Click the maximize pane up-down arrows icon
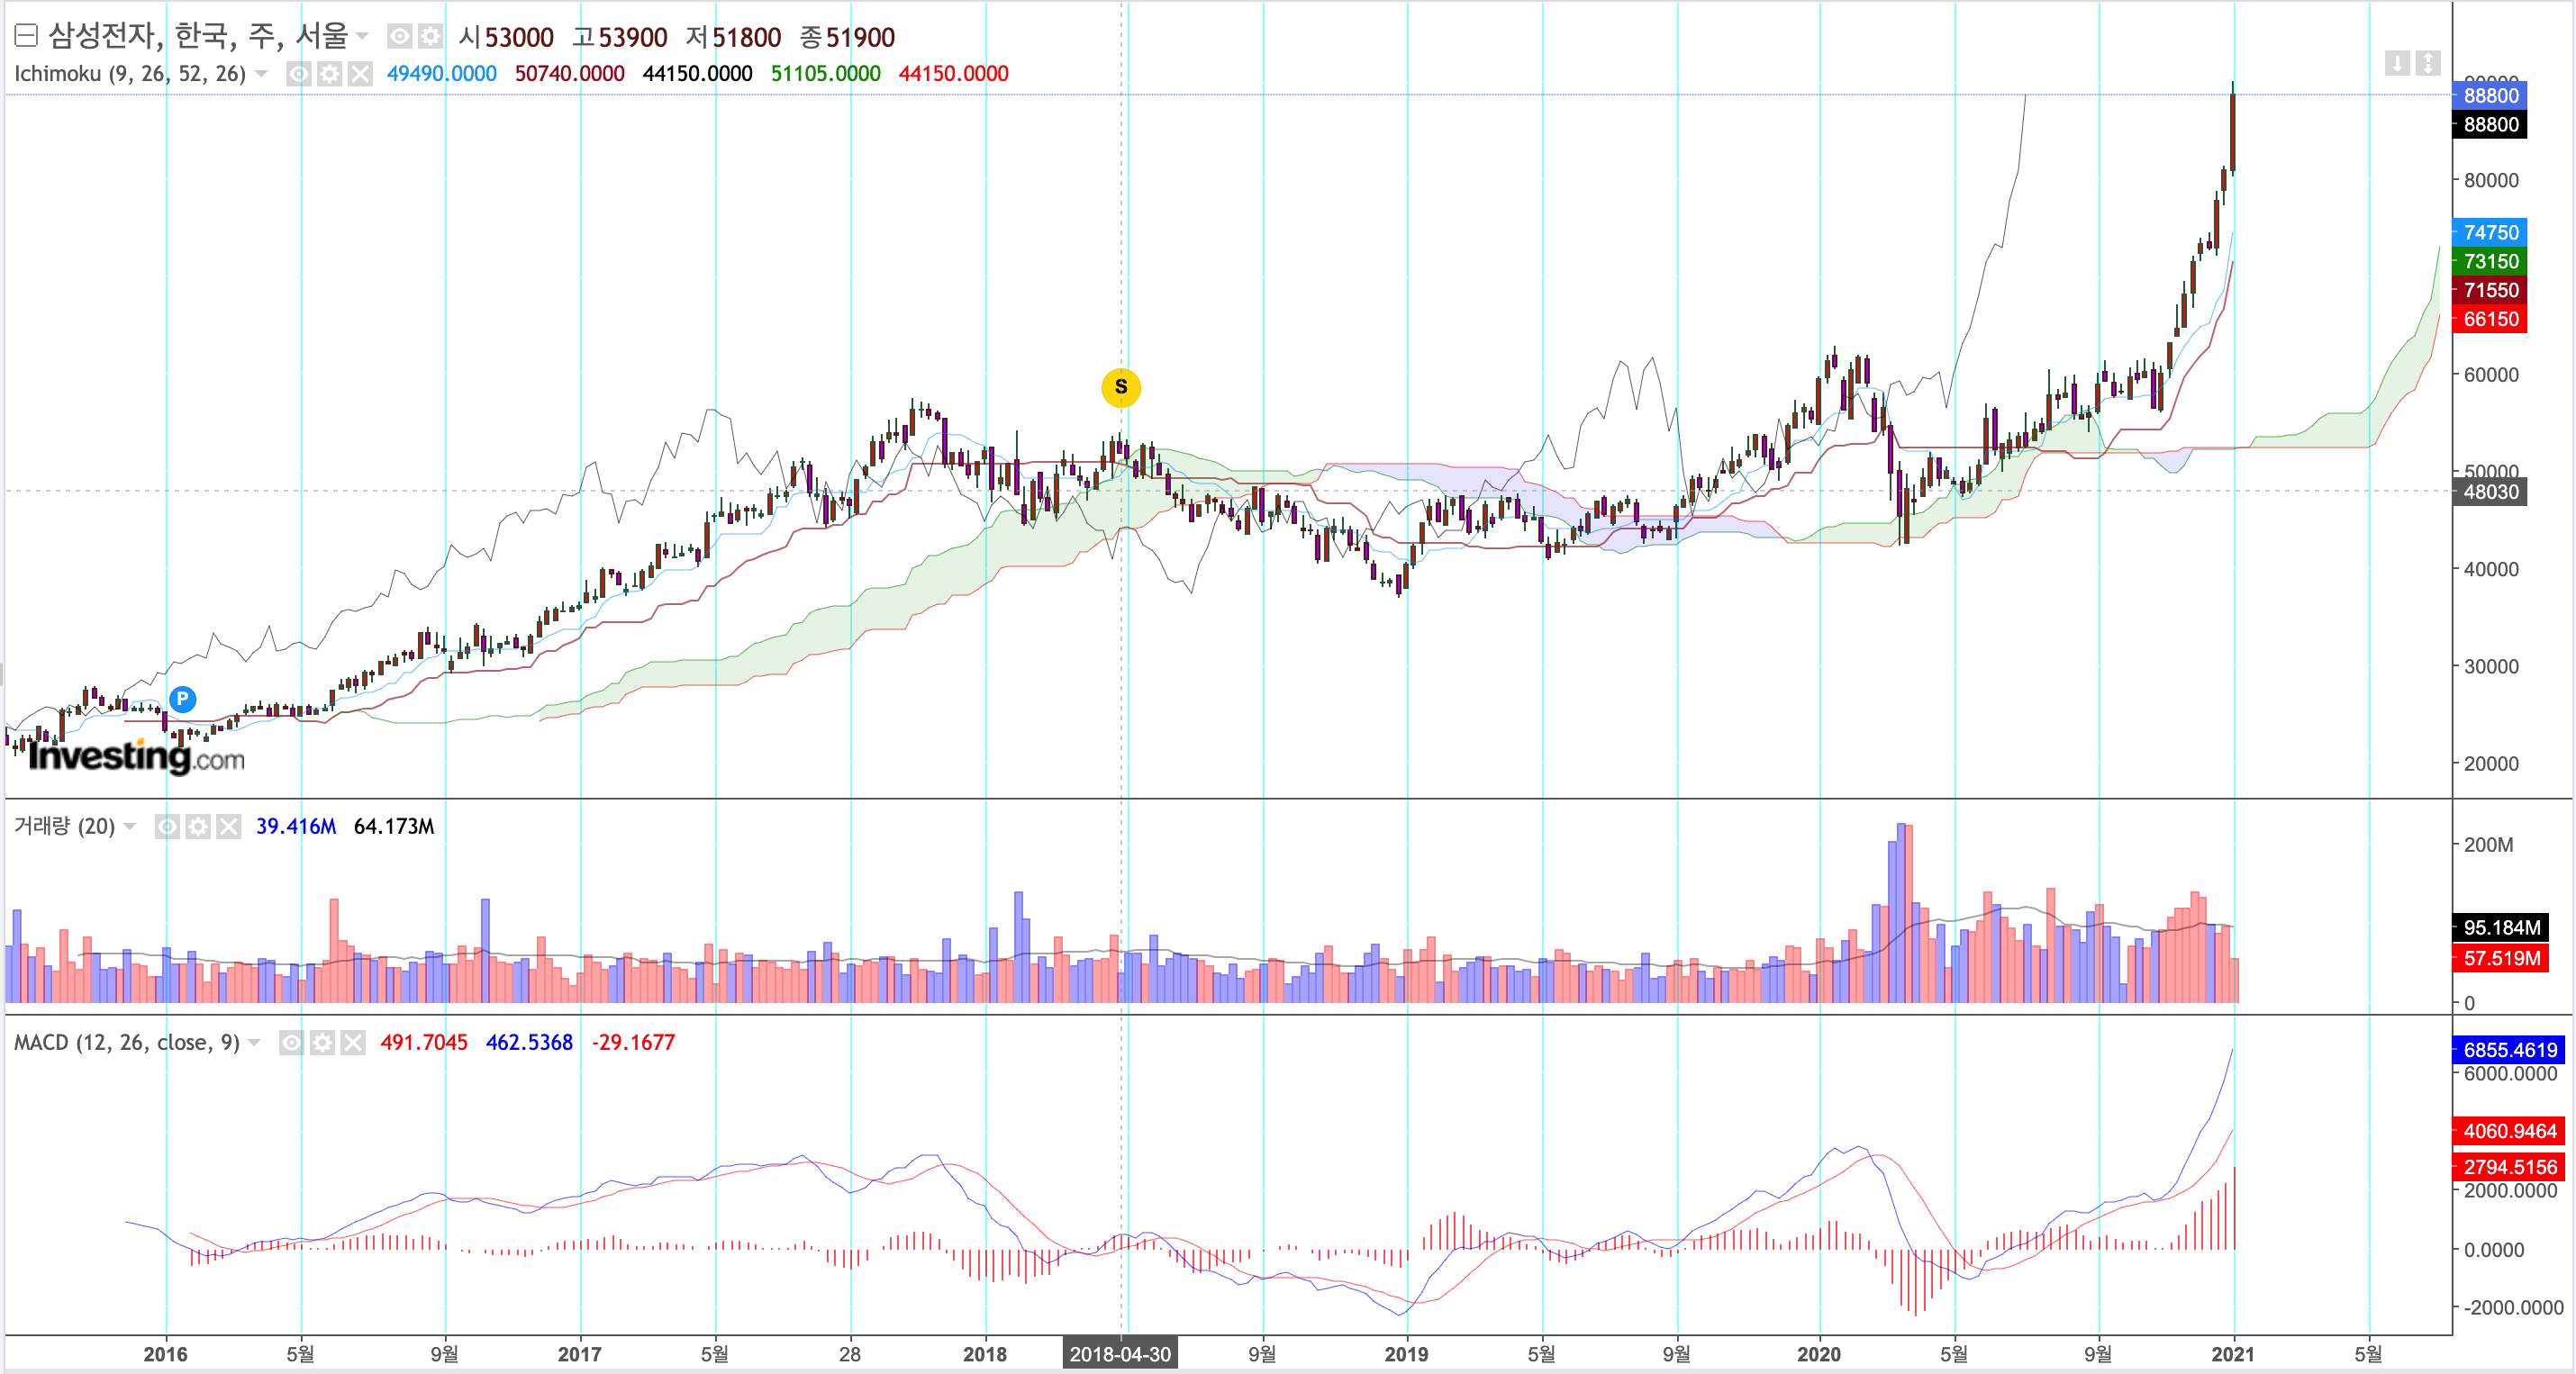 pyautogui.click(x=2427, y=64)
